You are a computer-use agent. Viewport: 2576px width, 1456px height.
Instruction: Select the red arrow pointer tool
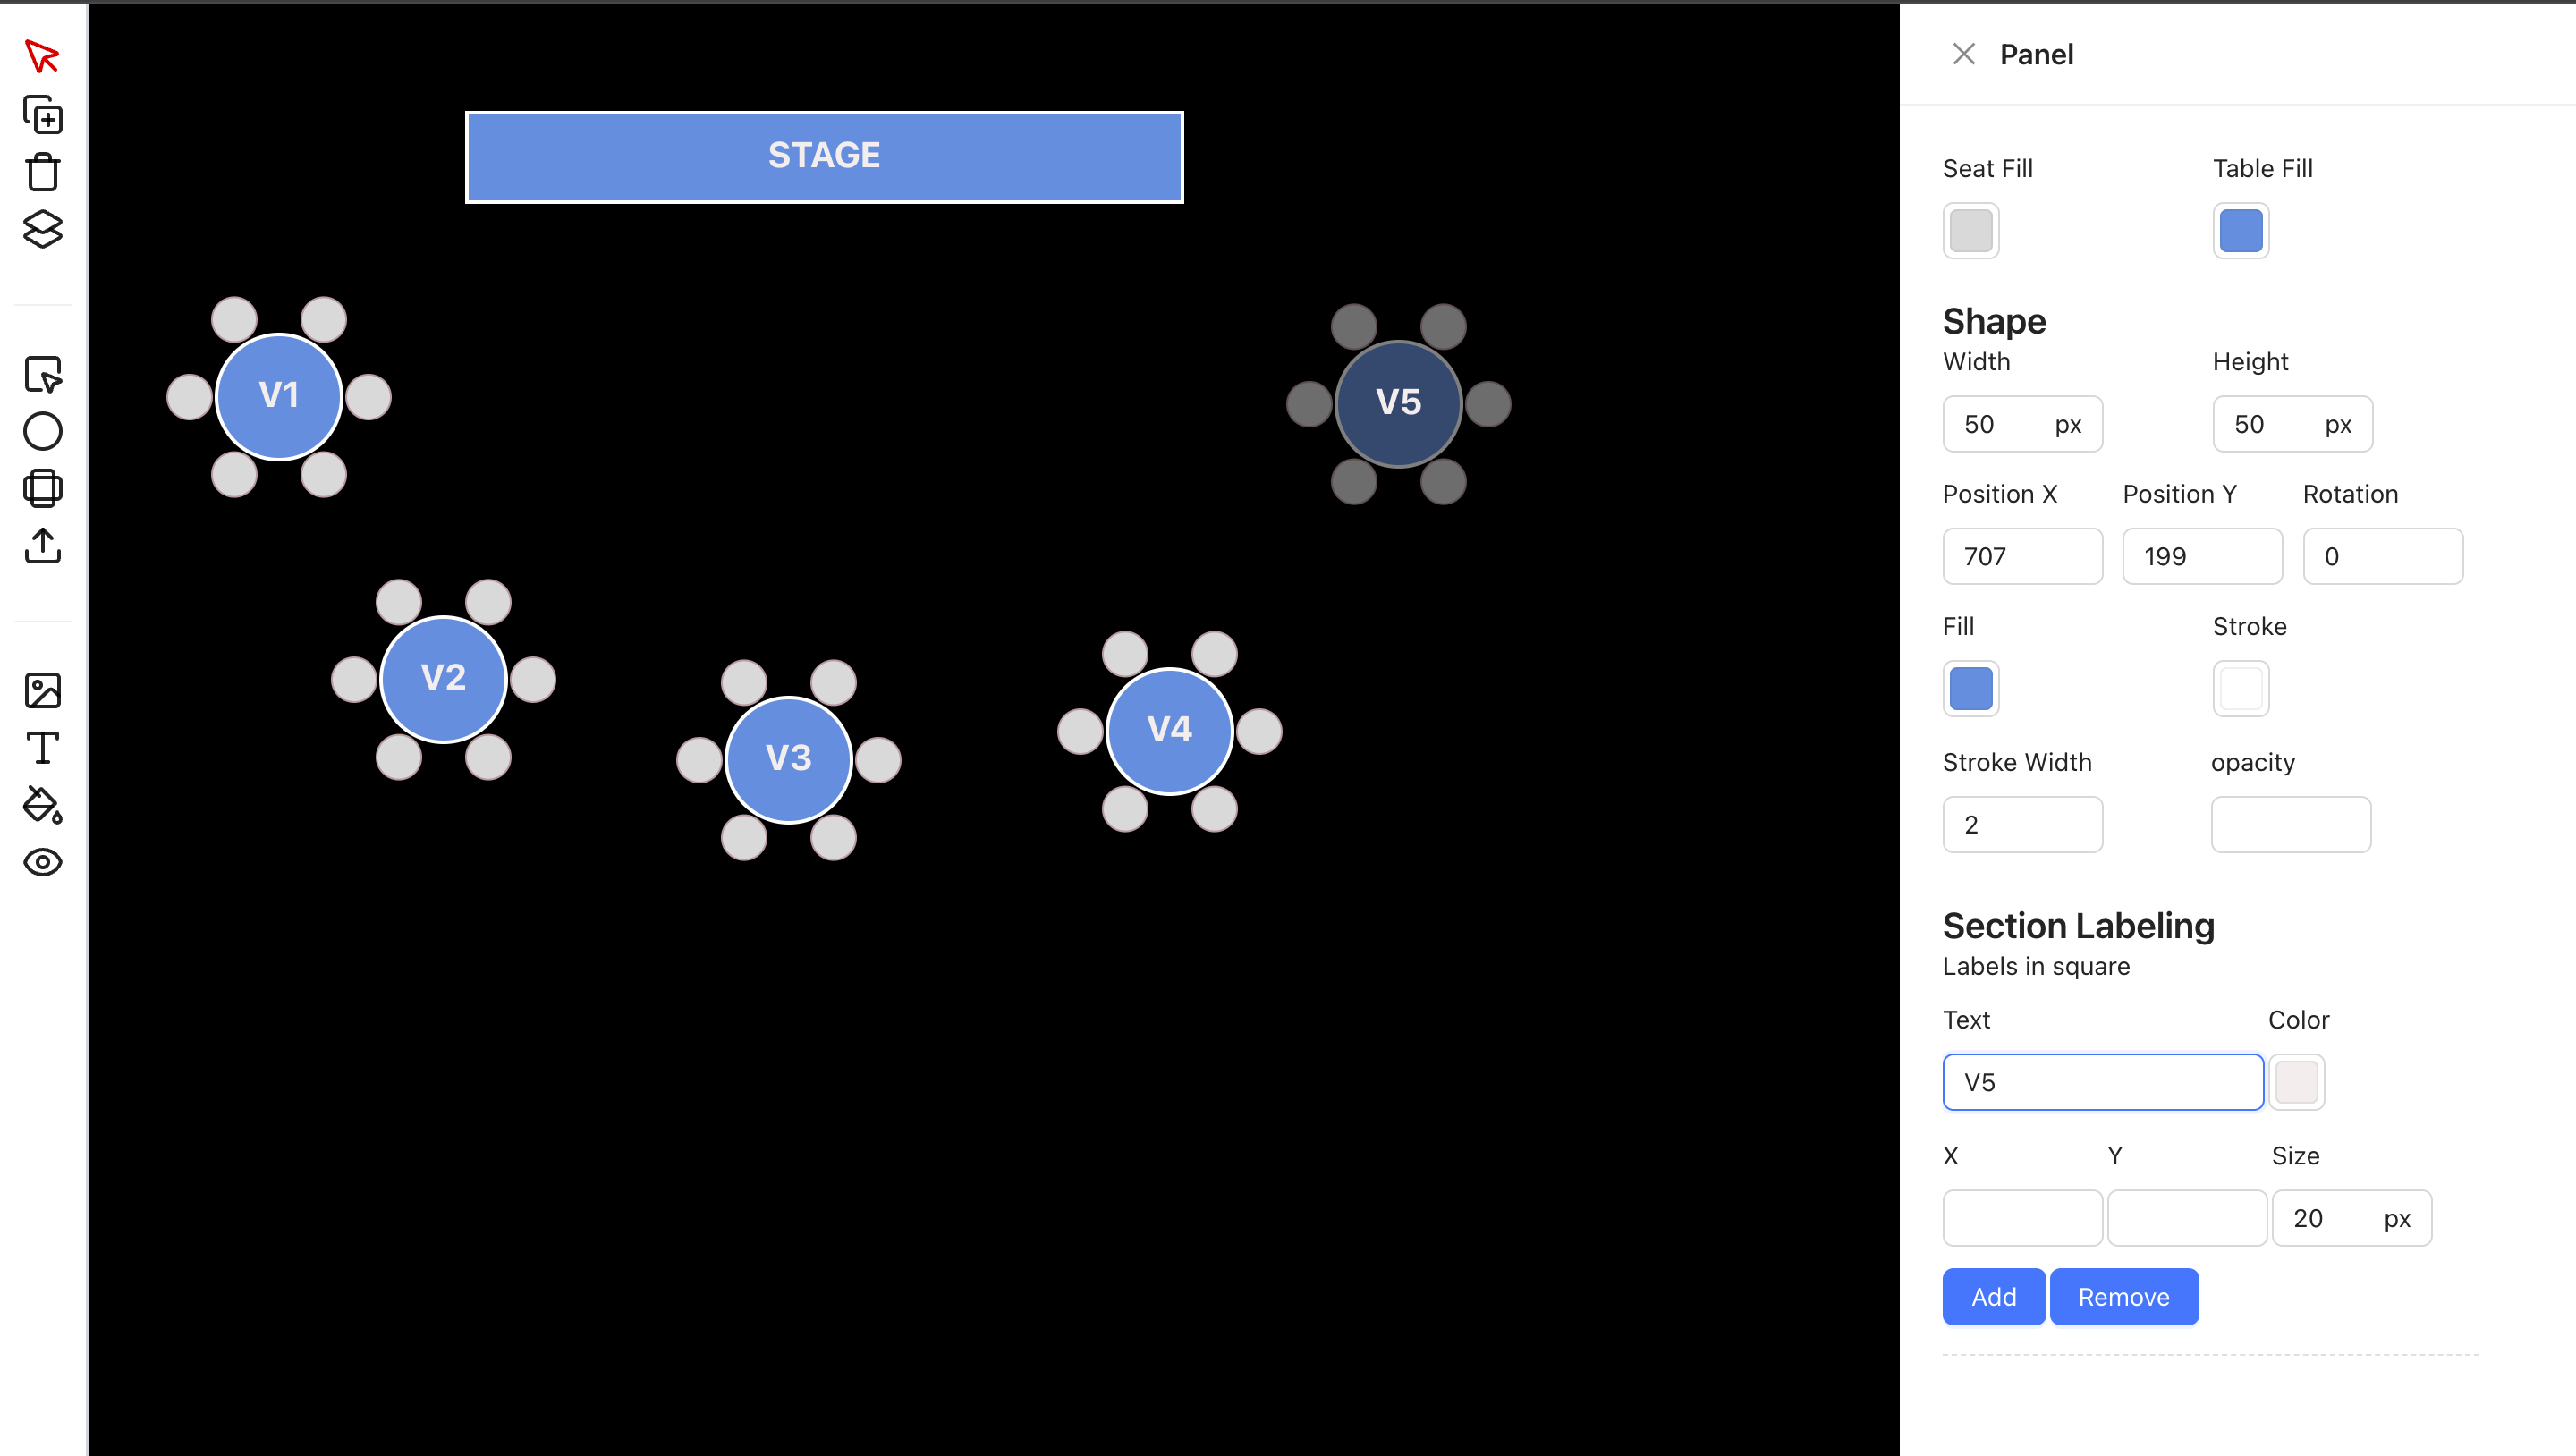pos(42,56)
